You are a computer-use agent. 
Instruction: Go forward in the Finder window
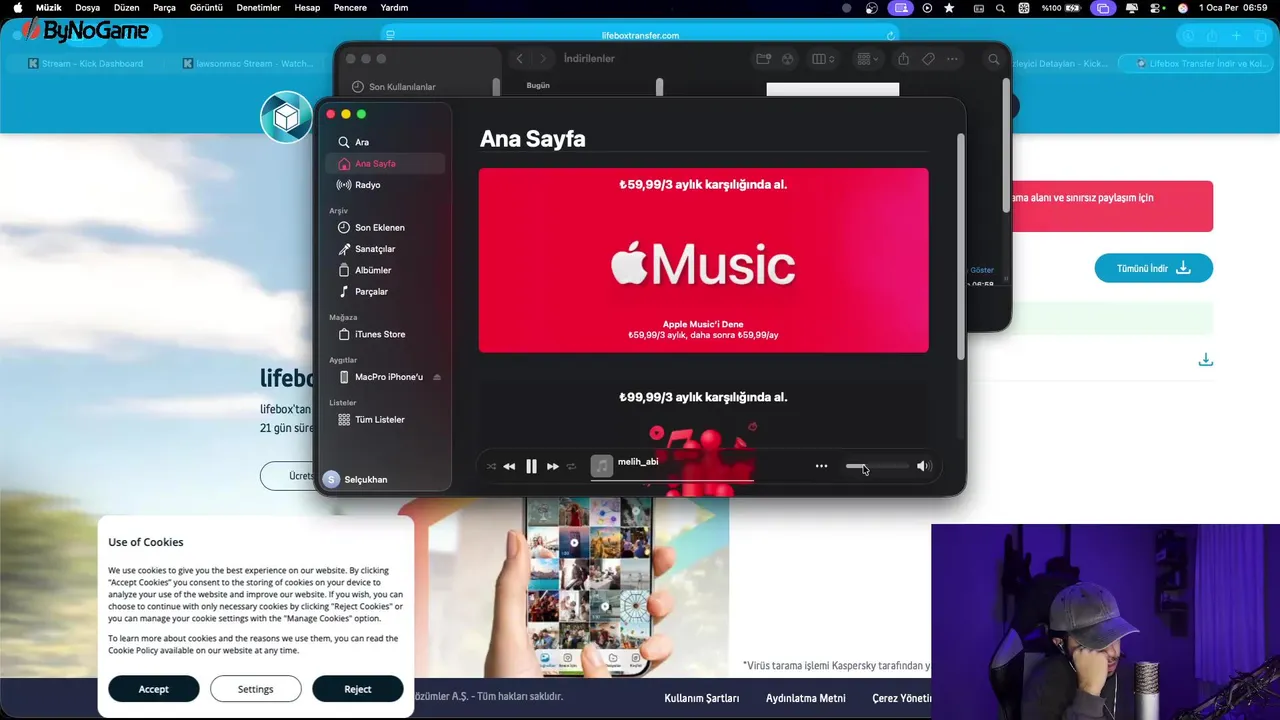[x=543, y=59]
